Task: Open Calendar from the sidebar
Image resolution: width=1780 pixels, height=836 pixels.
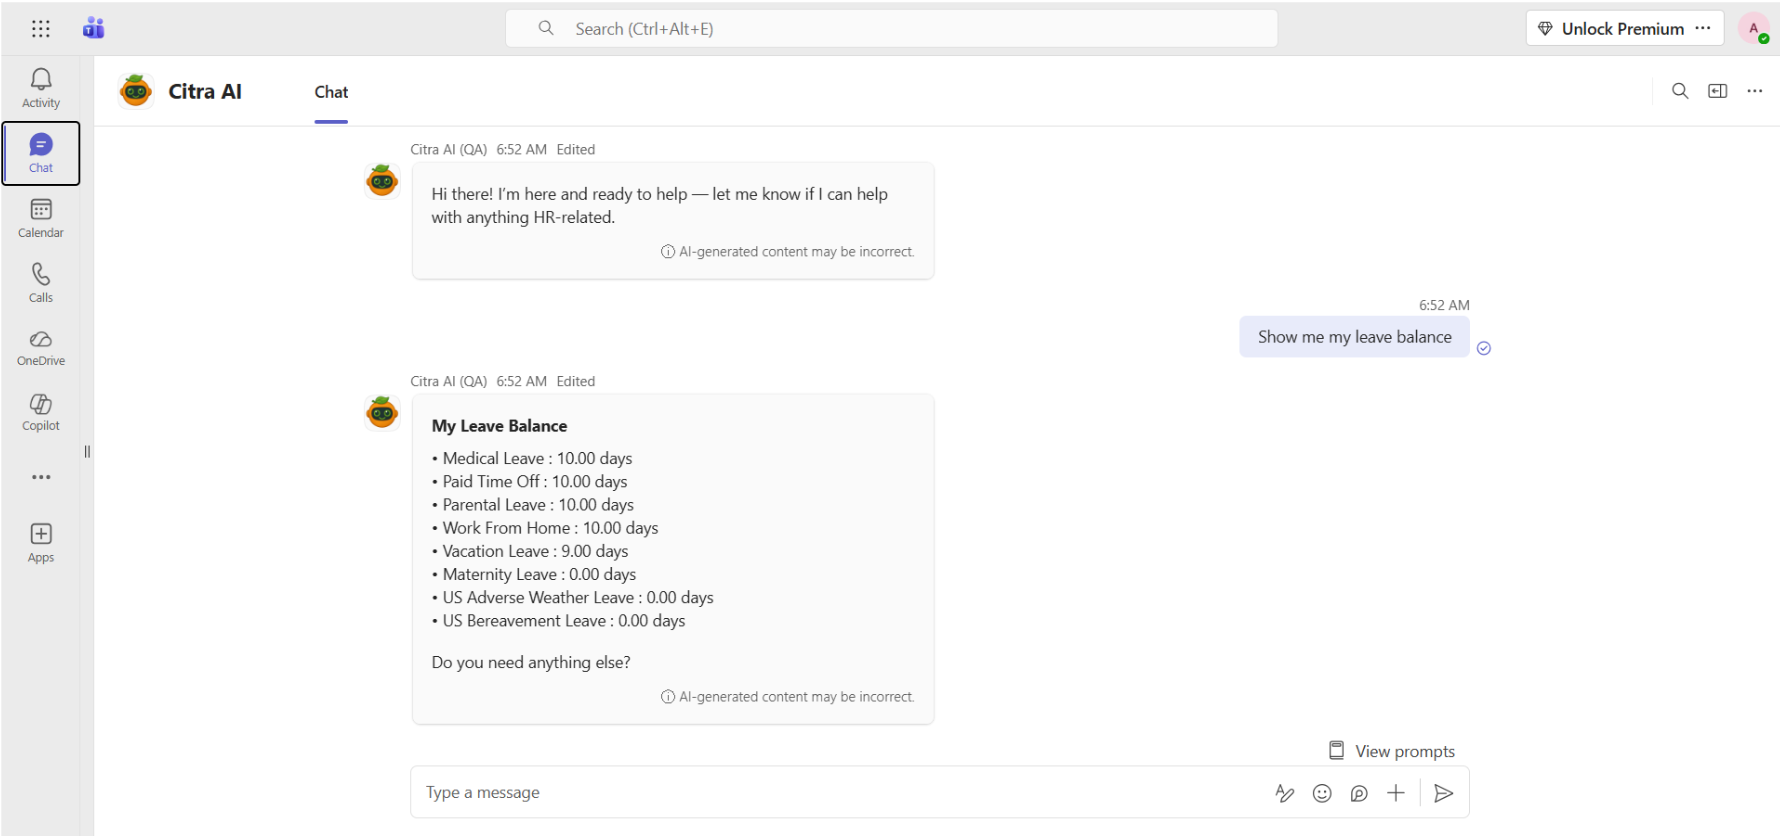Action: pos(41,218)
